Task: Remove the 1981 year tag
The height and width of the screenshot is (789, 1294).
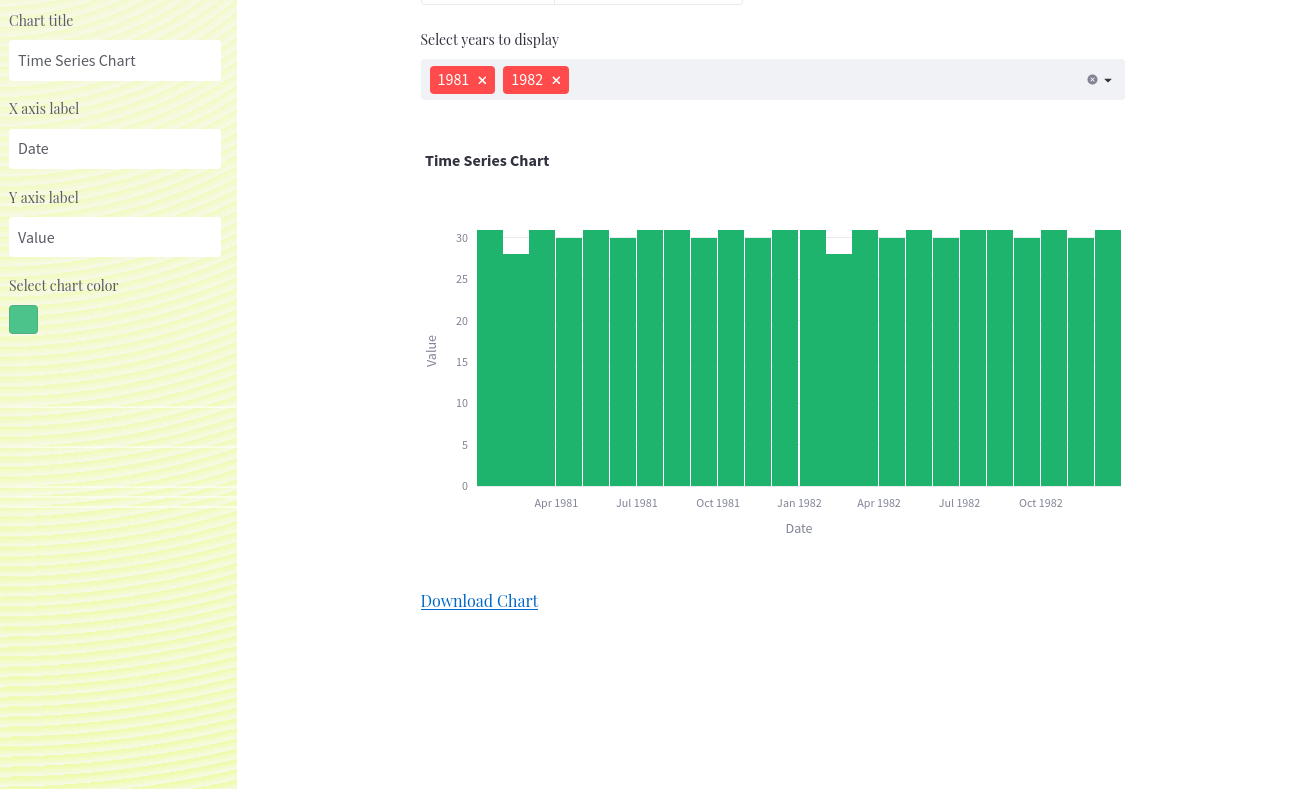Action: (482, 80)
